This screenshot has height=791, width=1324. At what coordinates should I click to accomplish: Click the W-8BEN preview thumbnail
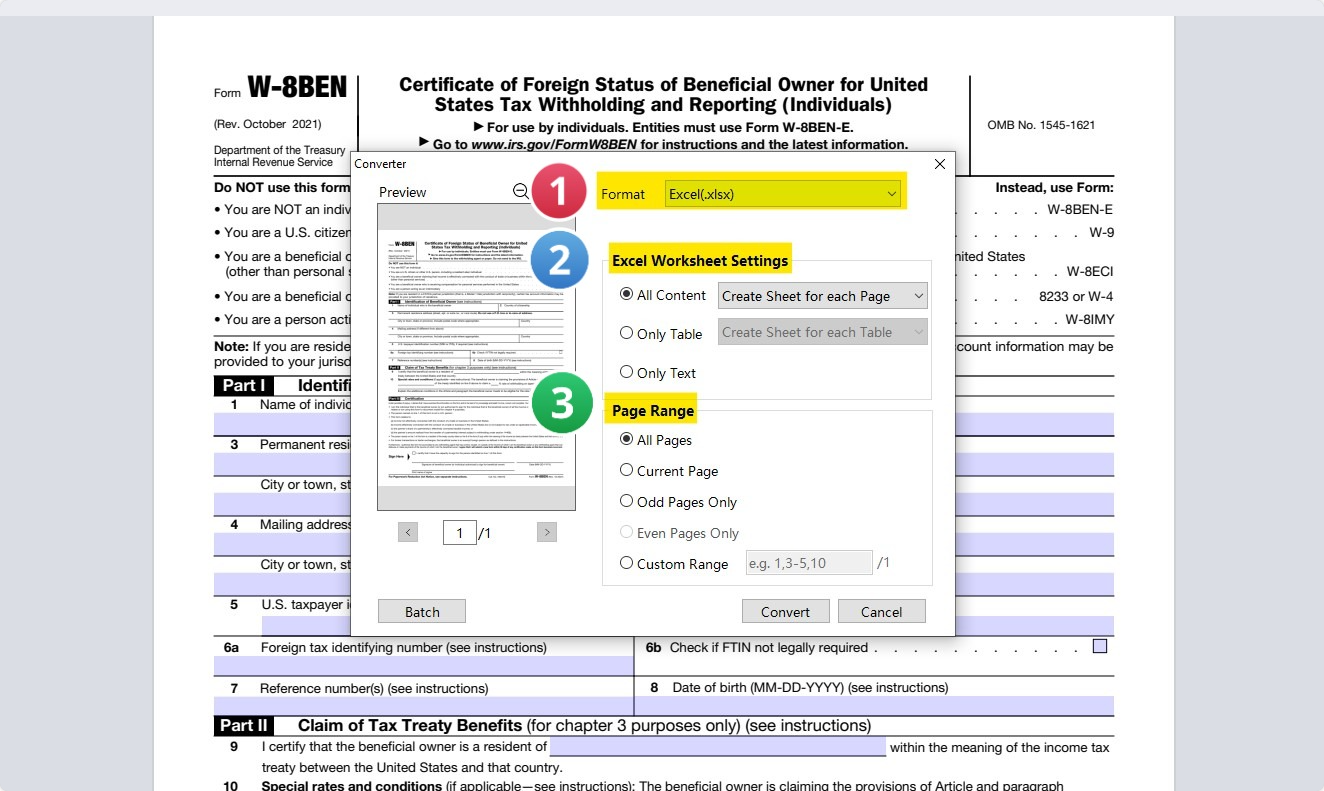pos(476,357)
